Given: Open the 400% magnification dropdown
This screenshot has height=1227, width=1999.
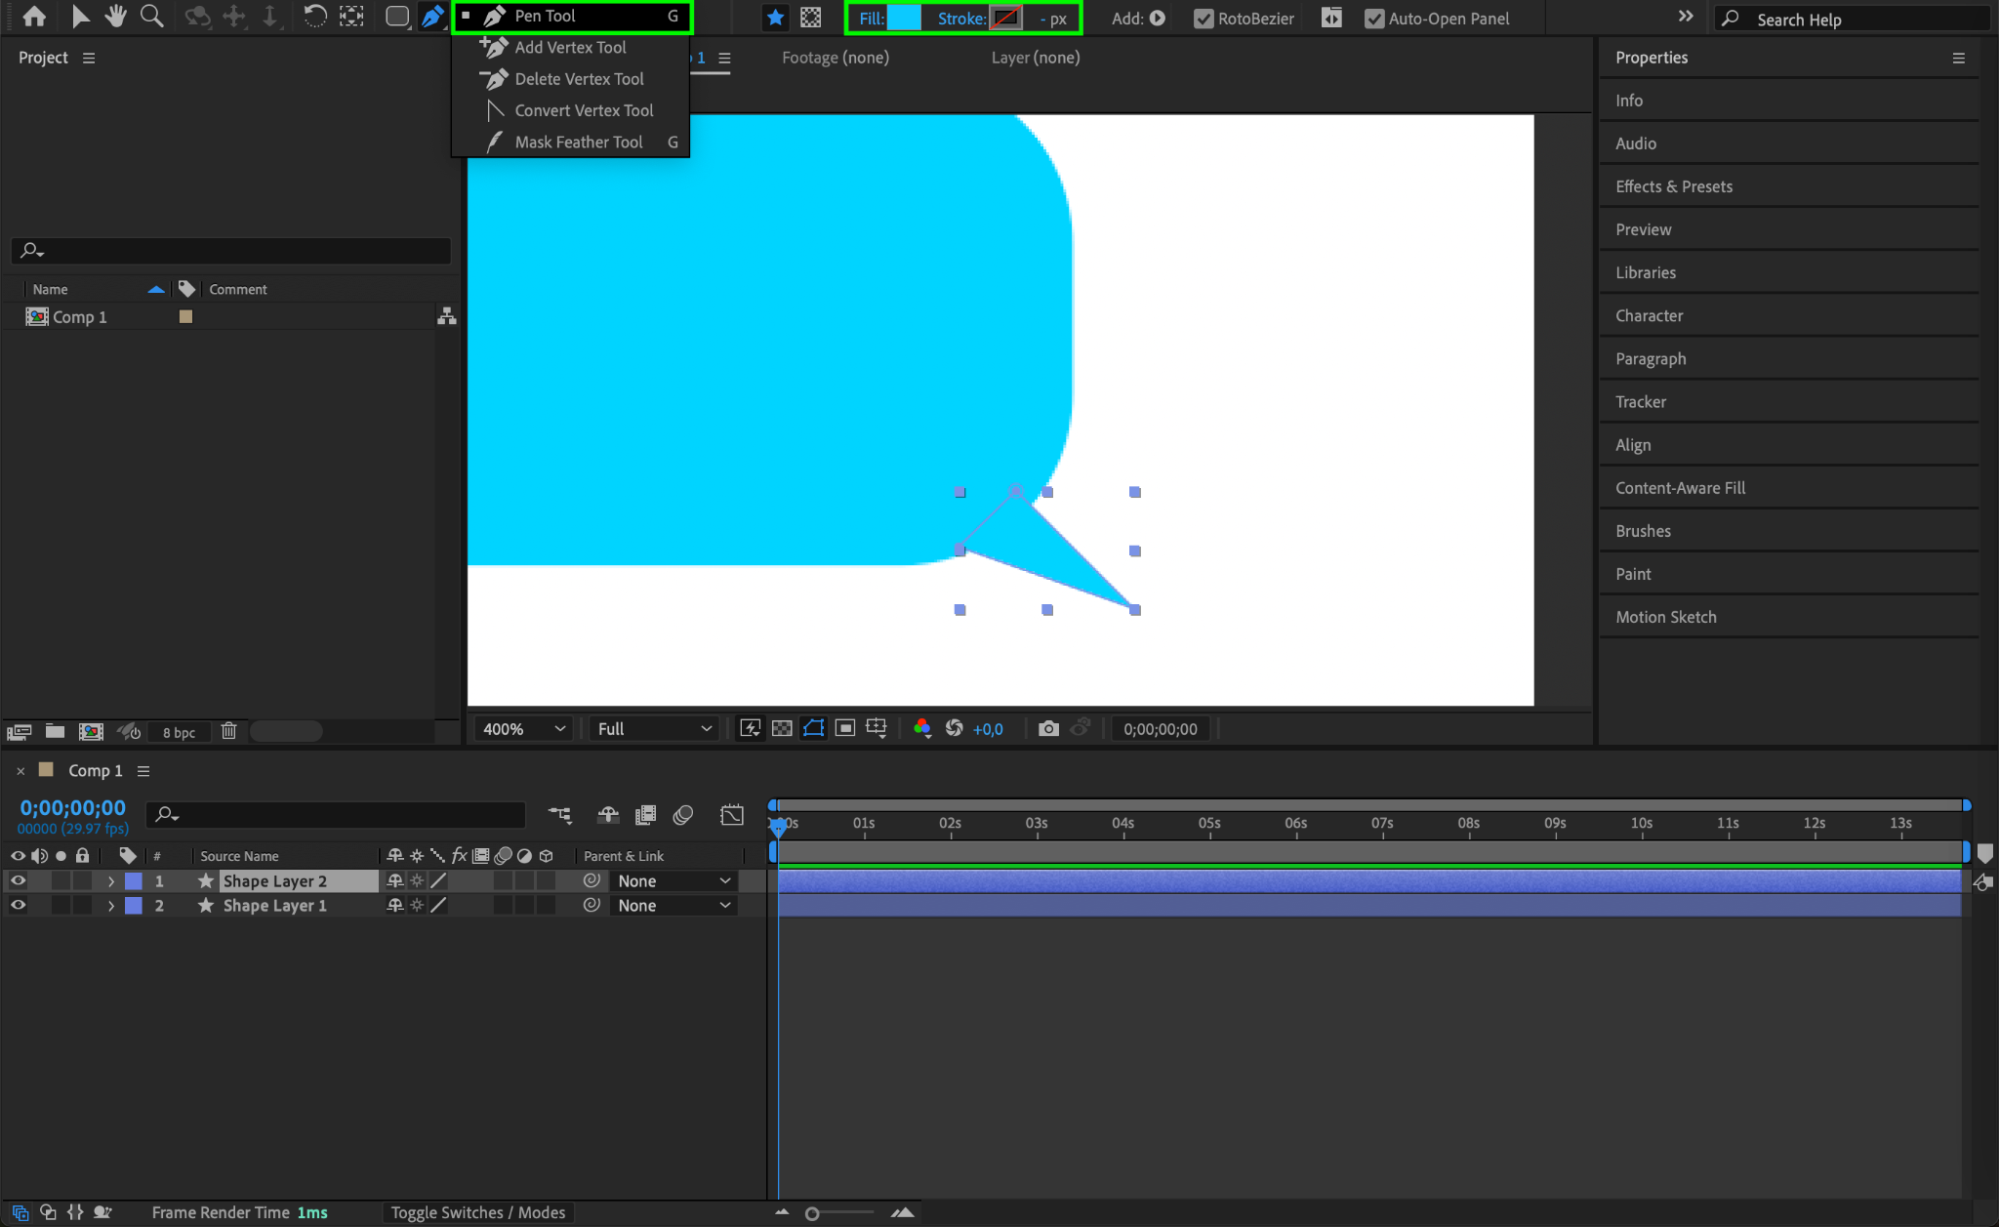Looking at the screenshot, I should coord(524,729).
